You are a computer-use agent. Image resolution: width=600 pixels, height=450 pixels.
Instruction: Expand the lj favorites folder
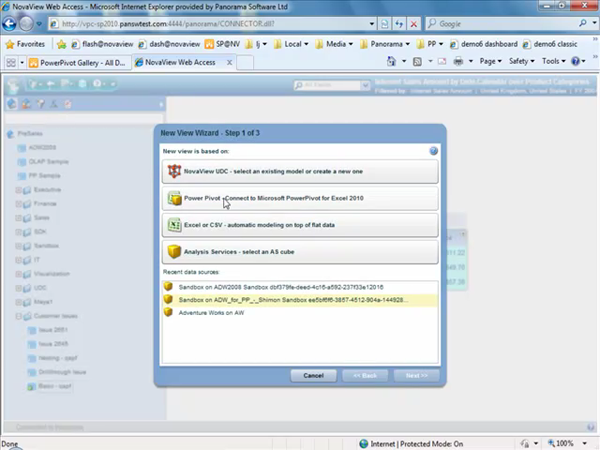click(256, 44)
